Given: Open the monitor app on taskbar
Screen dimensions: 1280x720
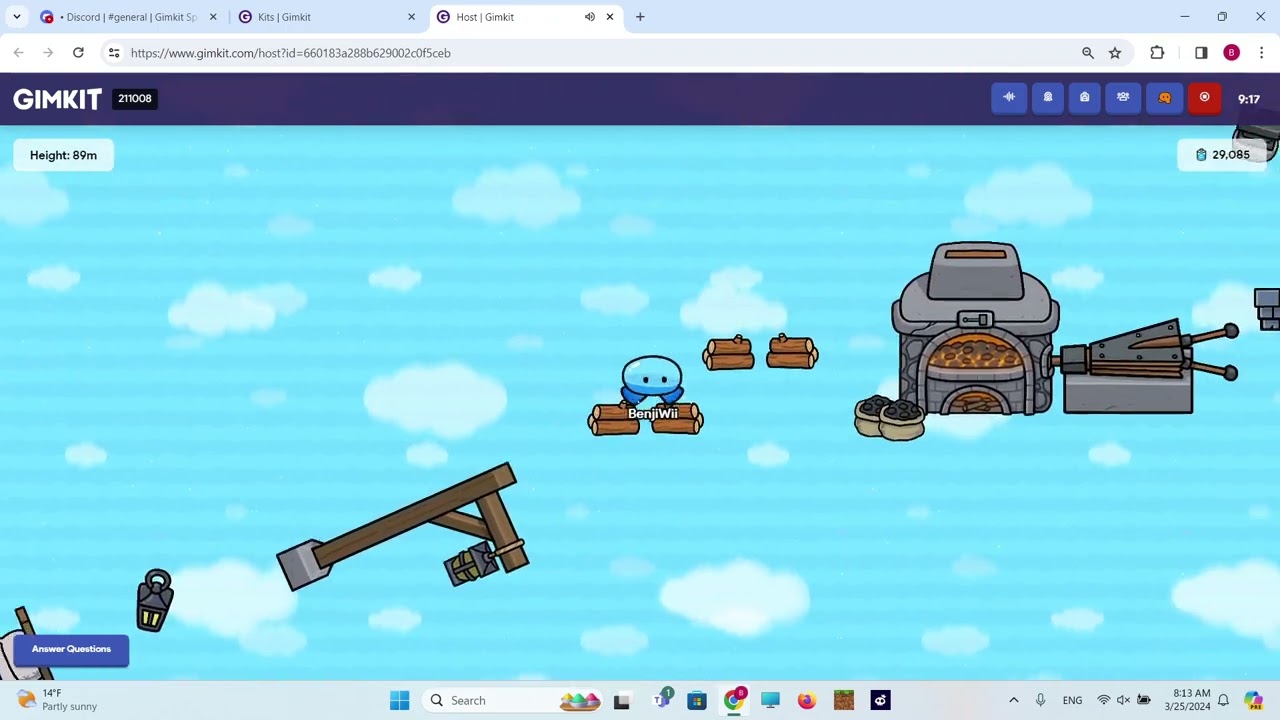Looking at the screenshot, I should [770, 700].
